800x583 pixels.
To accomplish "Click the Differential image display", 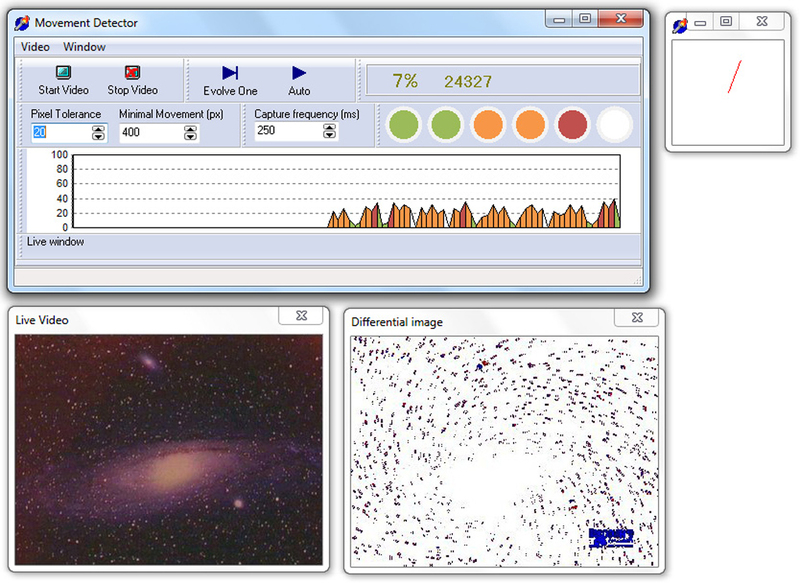I will coord(504,451).
